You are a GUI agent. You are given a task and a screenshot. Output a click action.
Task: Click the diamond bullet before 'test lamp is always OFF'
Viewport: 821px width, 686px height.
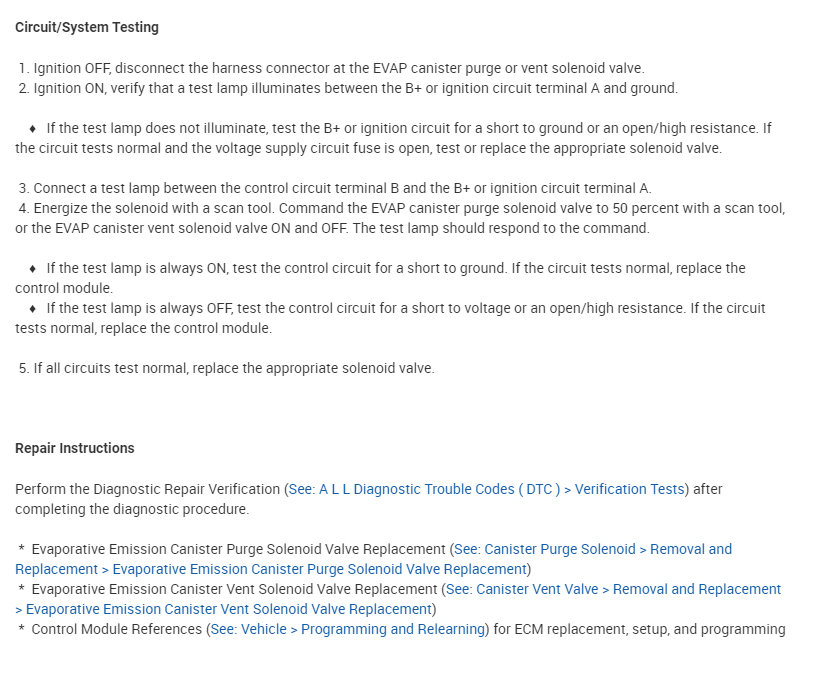click(33, 308)
